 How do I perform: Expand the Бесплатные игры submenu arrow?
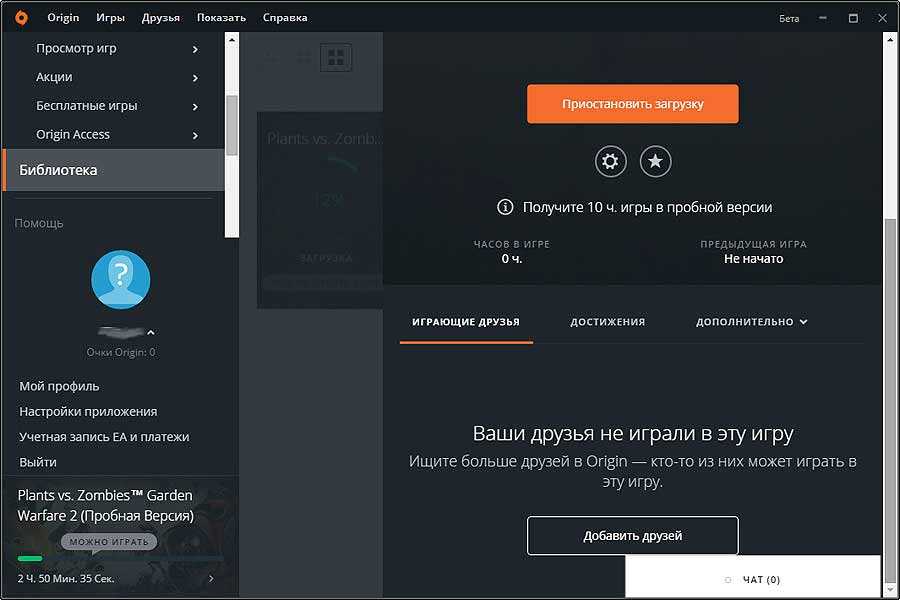[195, 107]
